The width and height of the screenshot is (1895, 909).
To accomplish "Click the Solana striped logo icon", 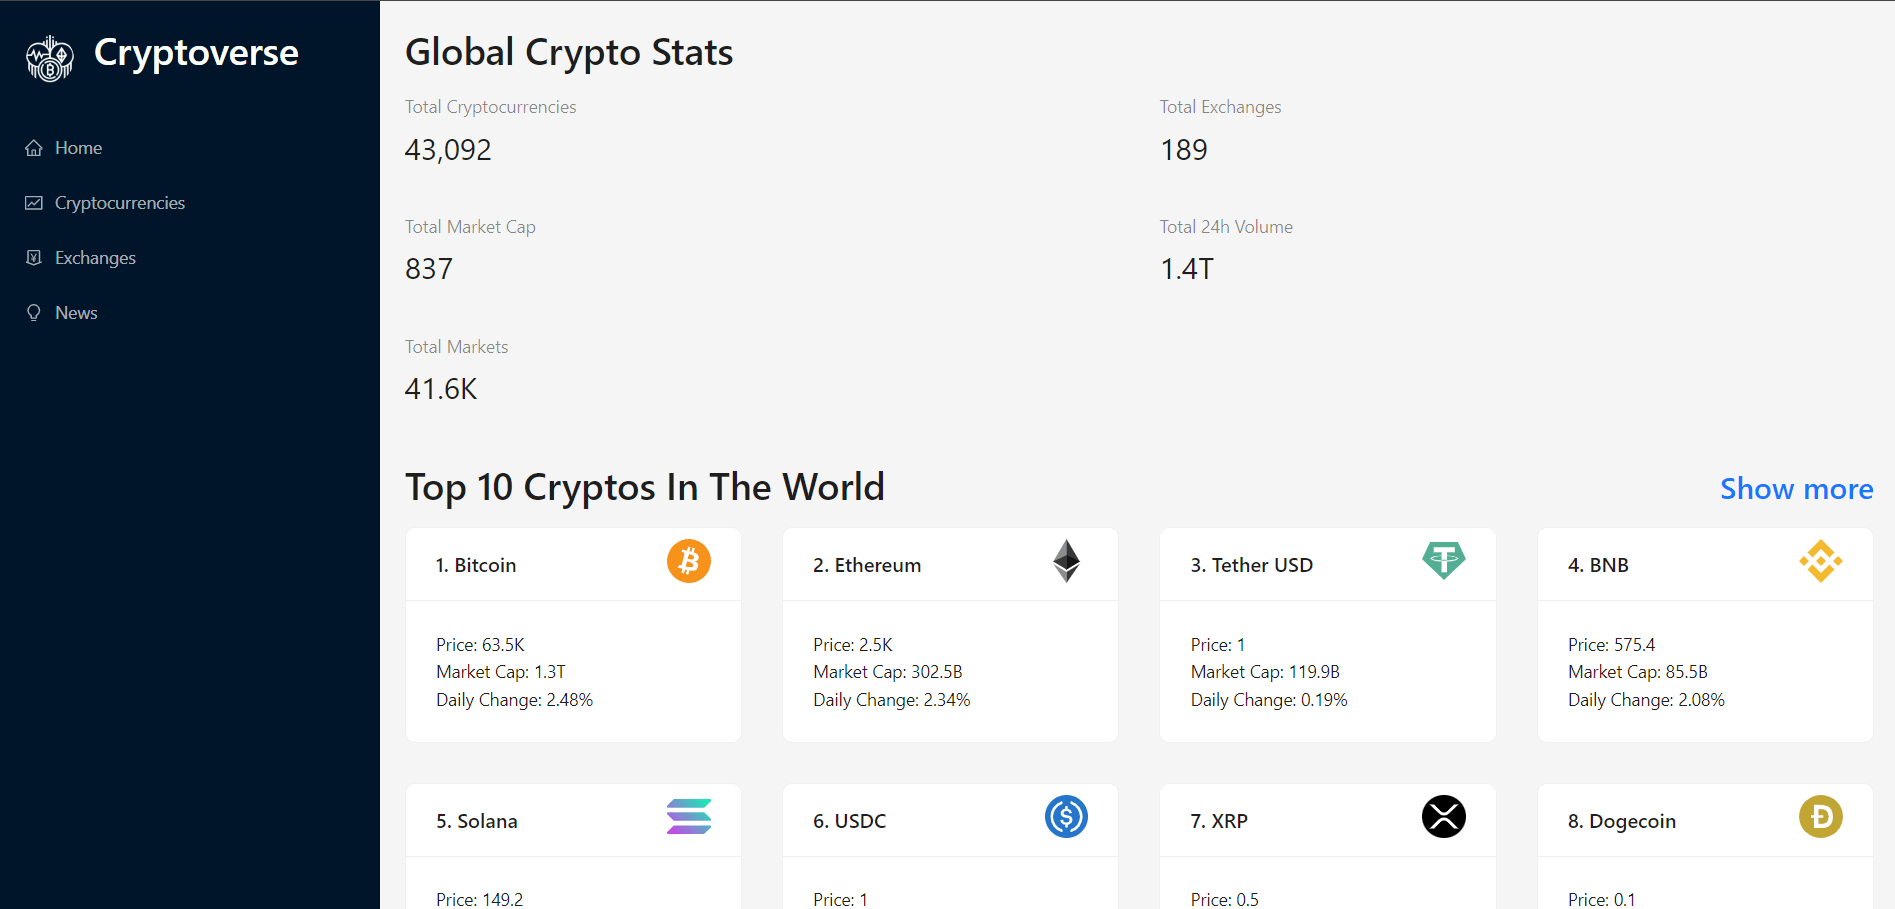I will click(688, 817).
